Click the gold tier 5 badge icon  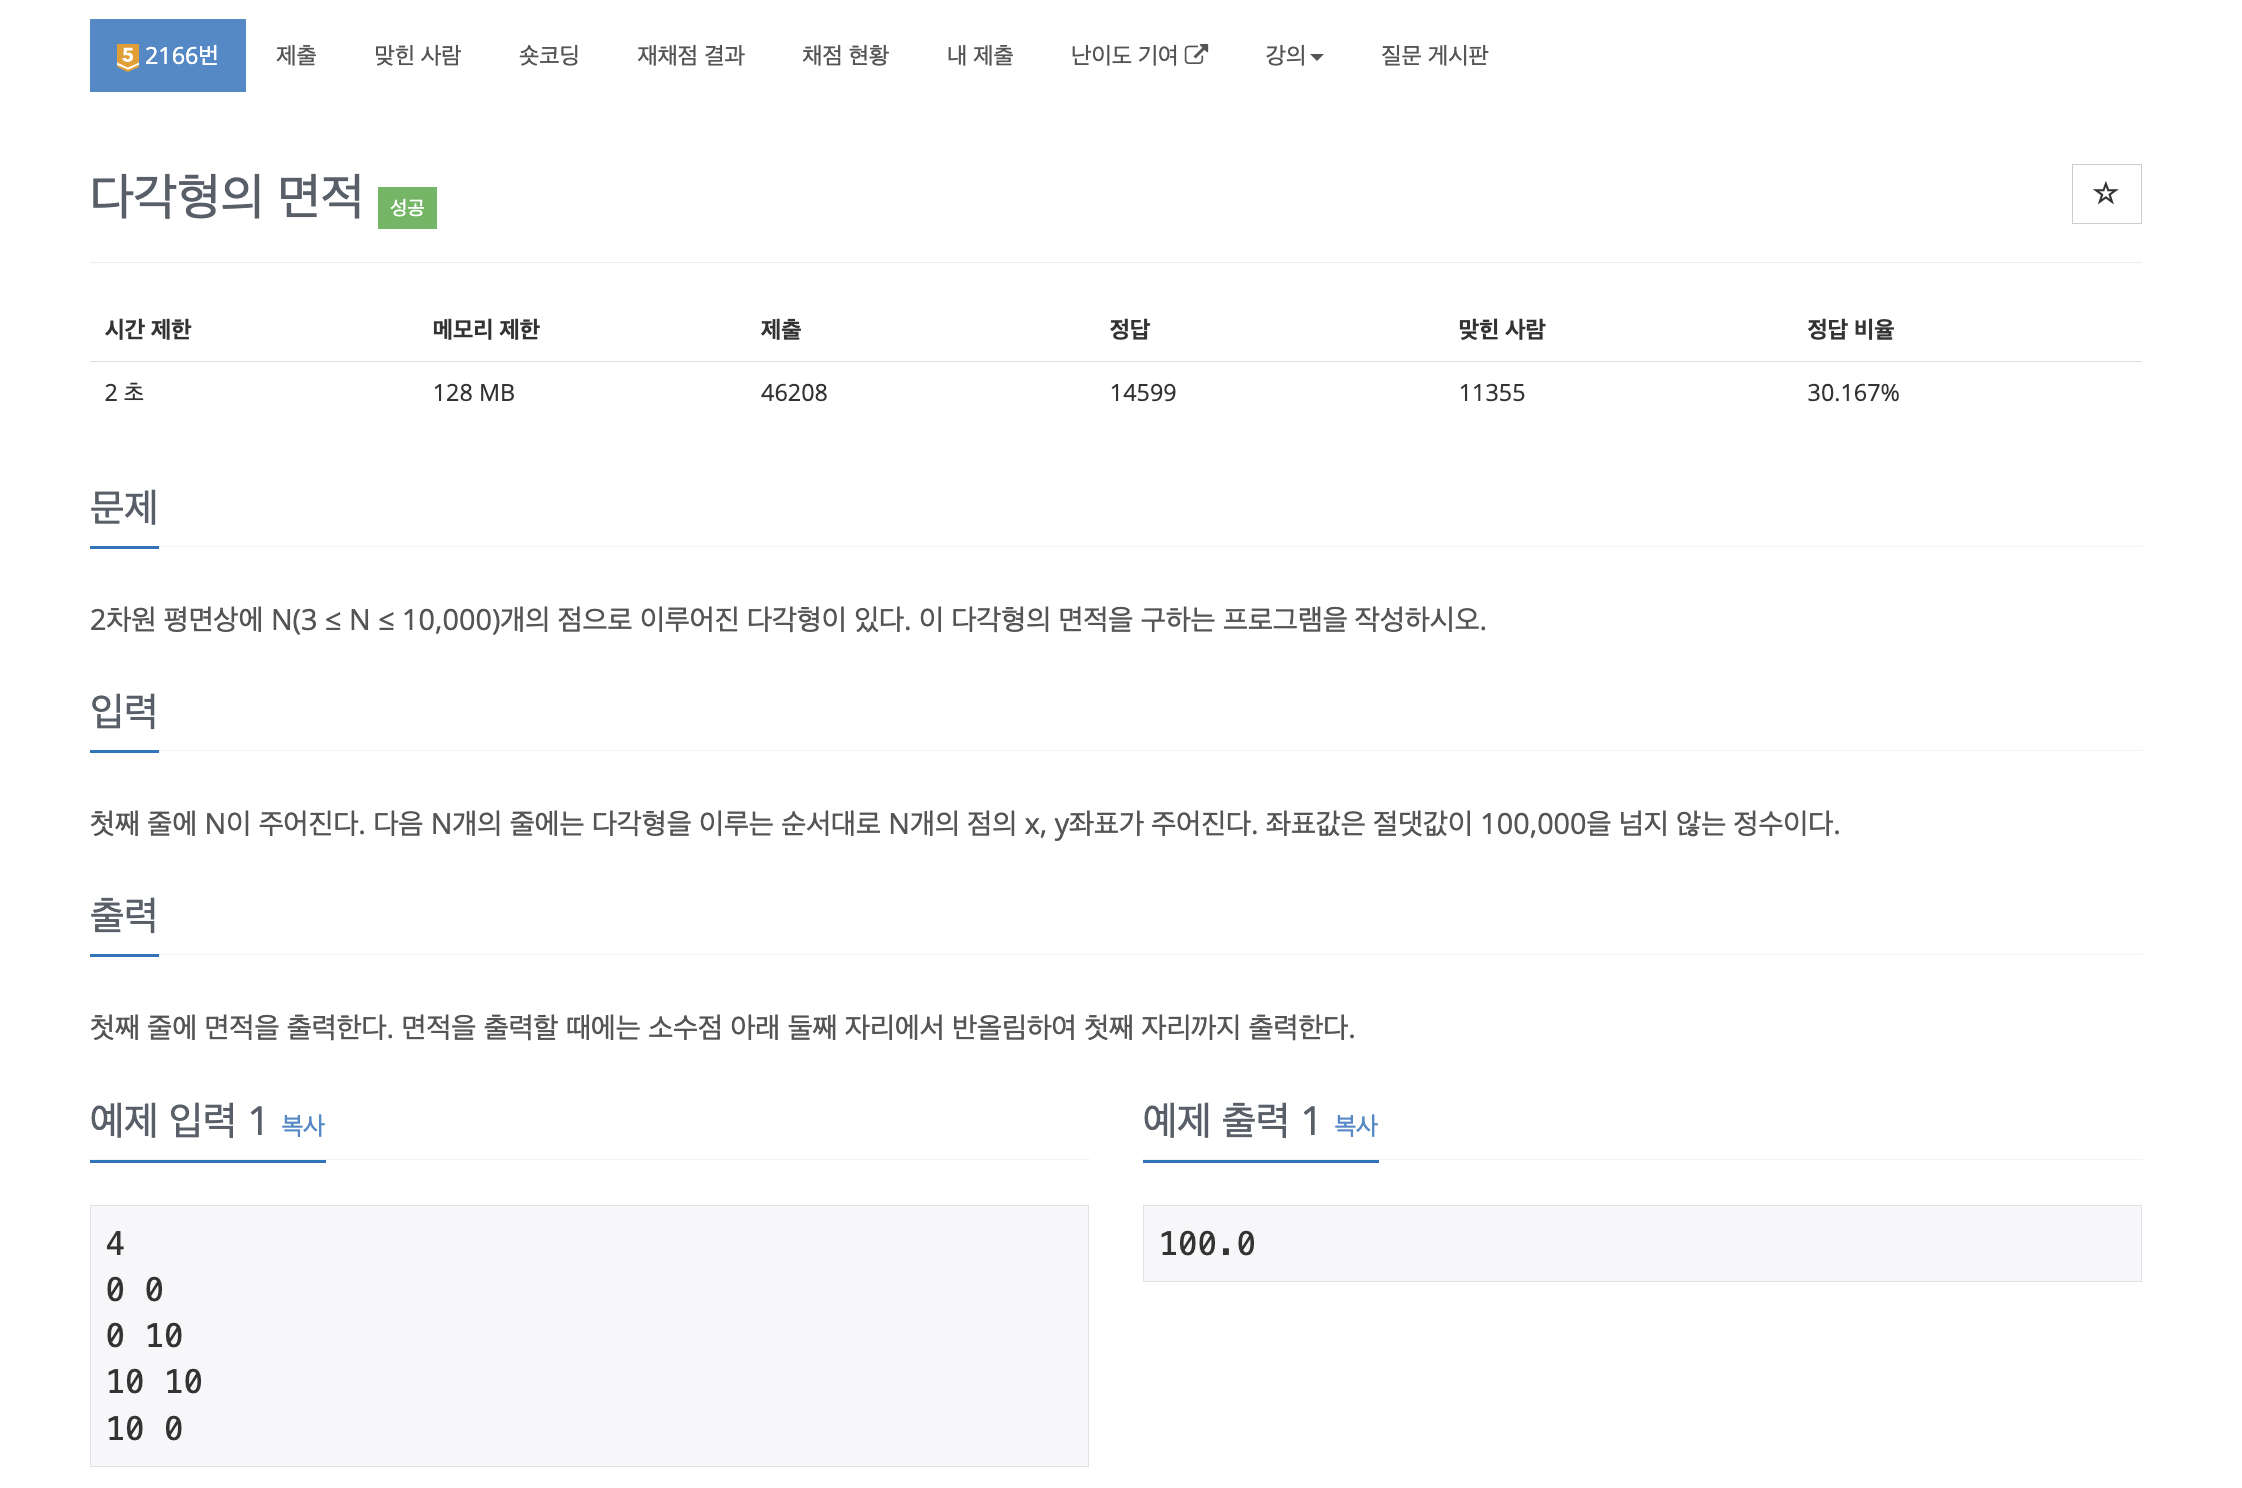(127, 56)
